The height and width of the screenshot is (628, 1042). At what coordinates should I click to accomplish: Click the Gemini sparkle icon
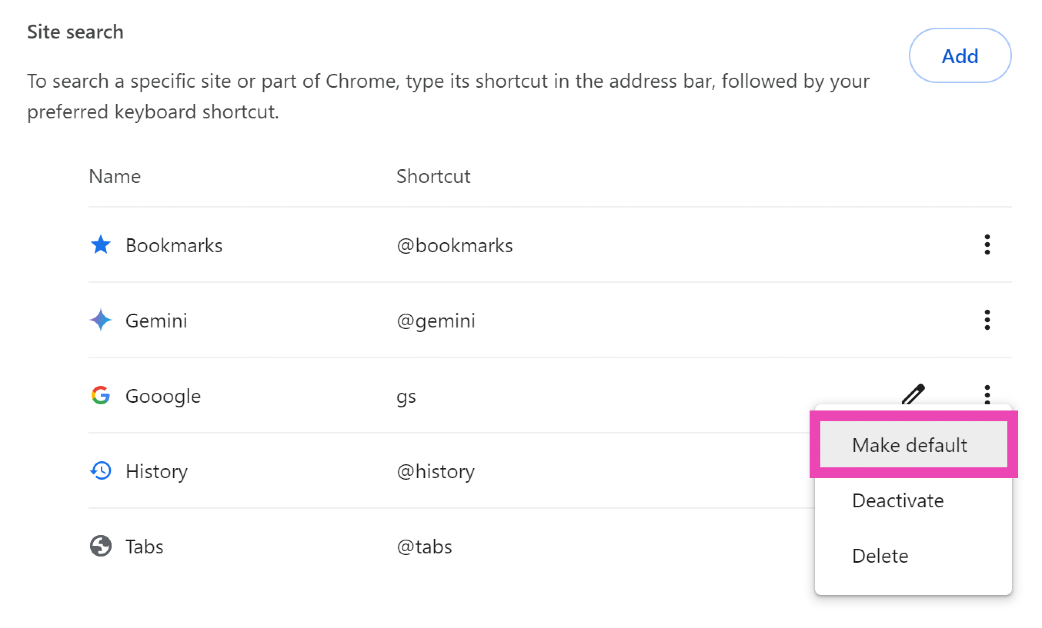(101, 321)
